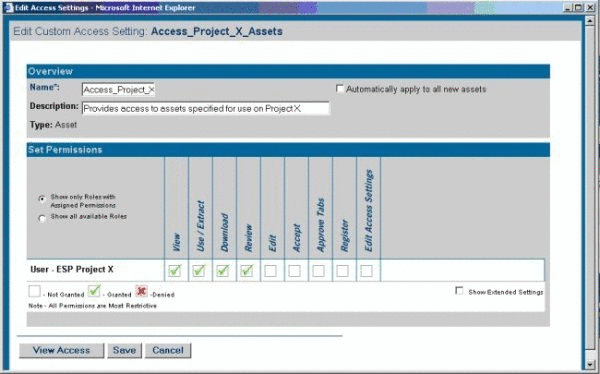
Task: Select Show all available Roles option
Action: (42, 218)
